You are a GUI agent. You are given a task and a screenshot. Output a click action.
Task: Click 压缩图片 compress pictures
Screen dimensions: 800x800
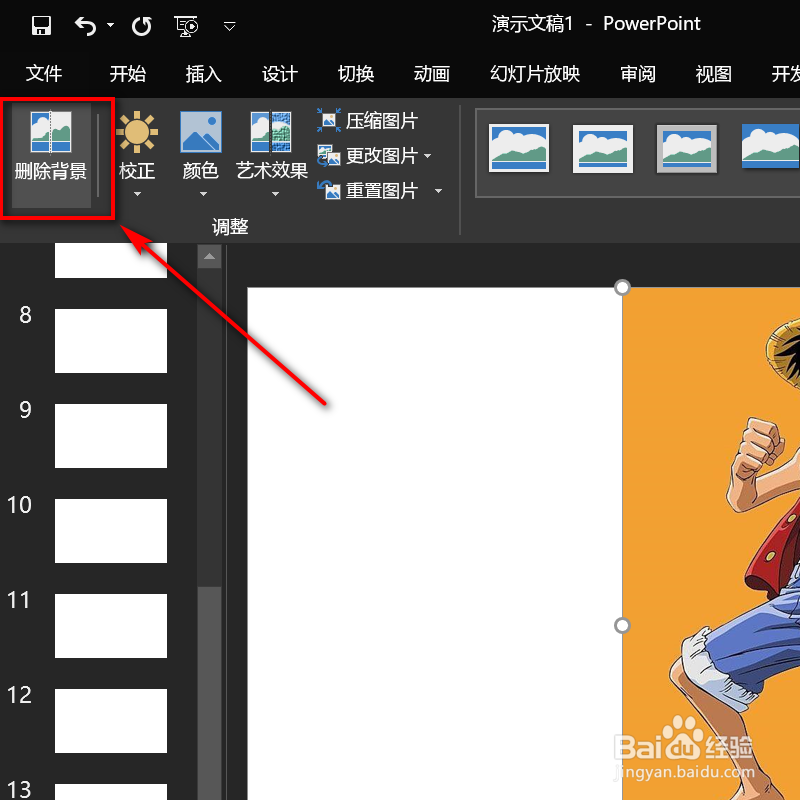tap(367, 121)
